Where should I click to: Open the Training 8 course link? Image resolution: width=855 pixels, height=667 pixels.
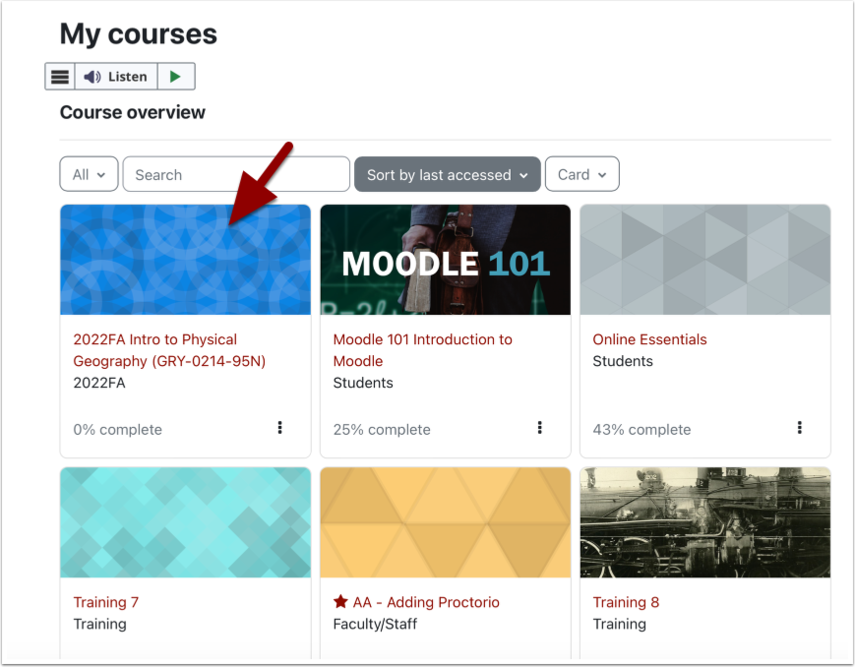pyautogui.click(x=626, y=602)
